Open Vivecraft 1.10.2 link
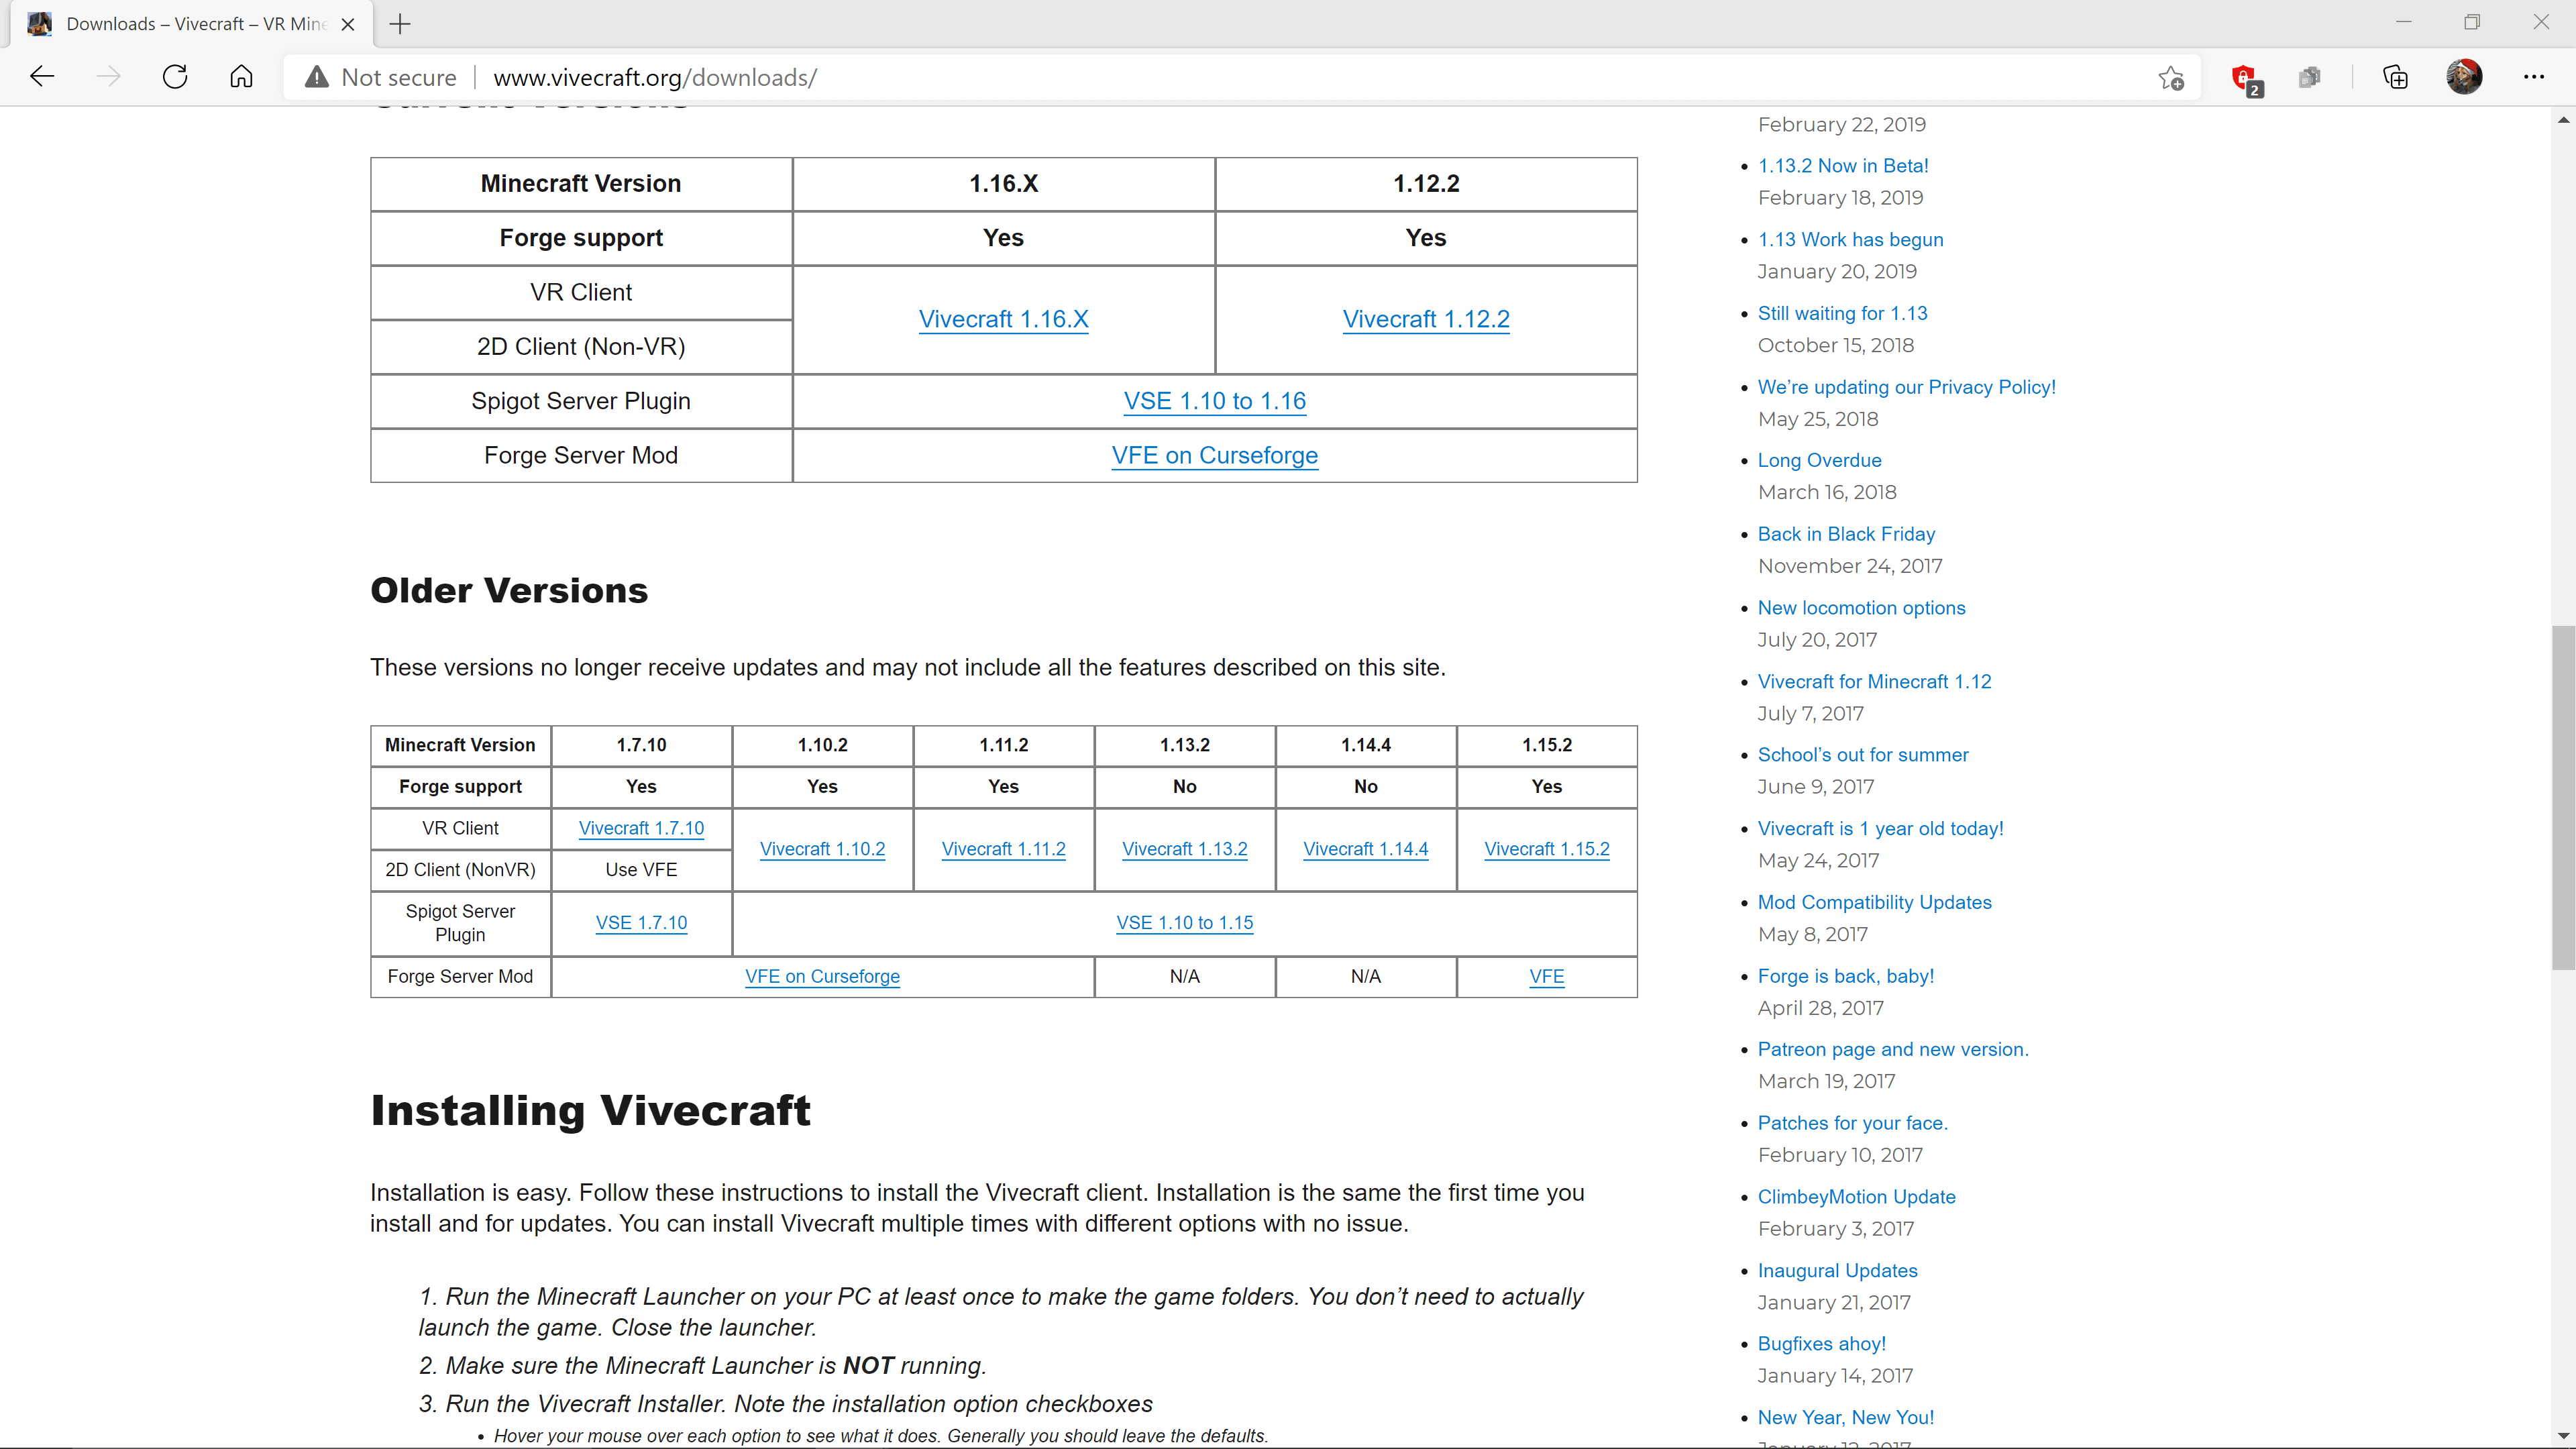The height and width of the screenshot is (1449, 2576). pos(822,849)
